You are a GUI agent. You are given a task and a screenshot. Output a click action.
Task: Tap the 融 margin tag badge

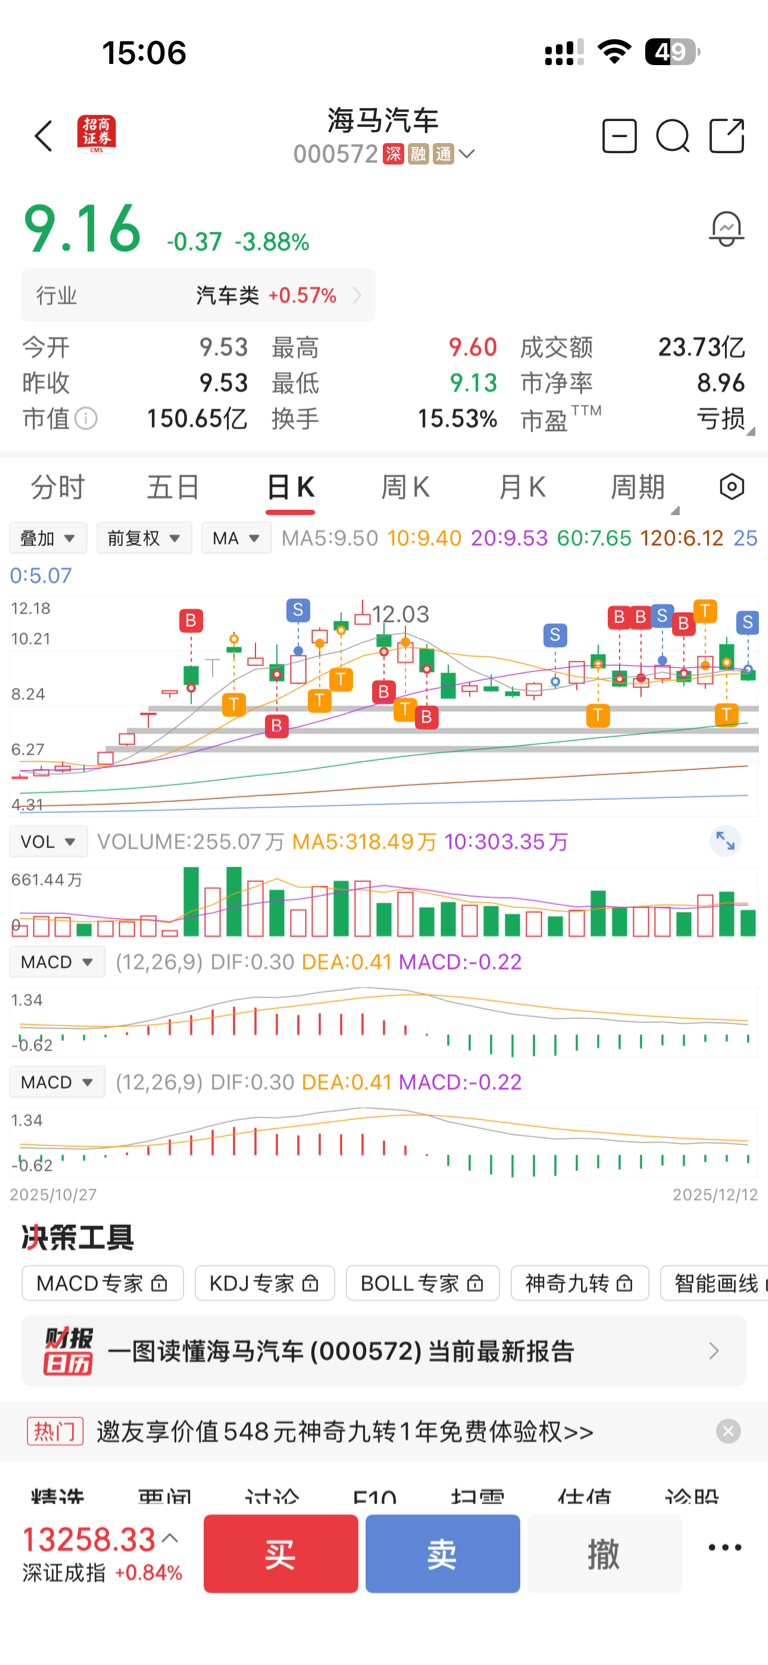[418, 154]
